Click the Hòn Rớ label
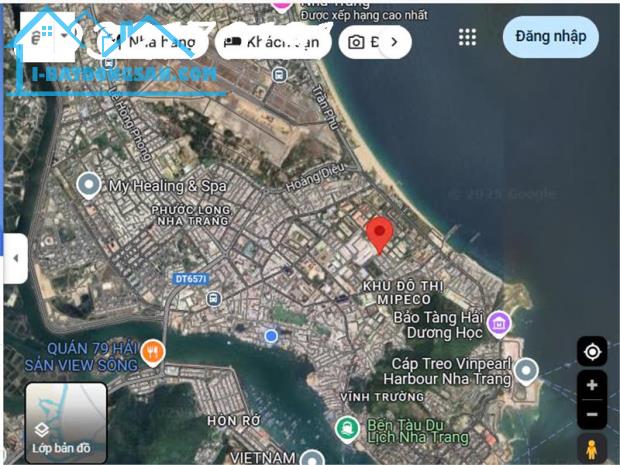Viewport: 620px width, 465px height. coord(234,421)
